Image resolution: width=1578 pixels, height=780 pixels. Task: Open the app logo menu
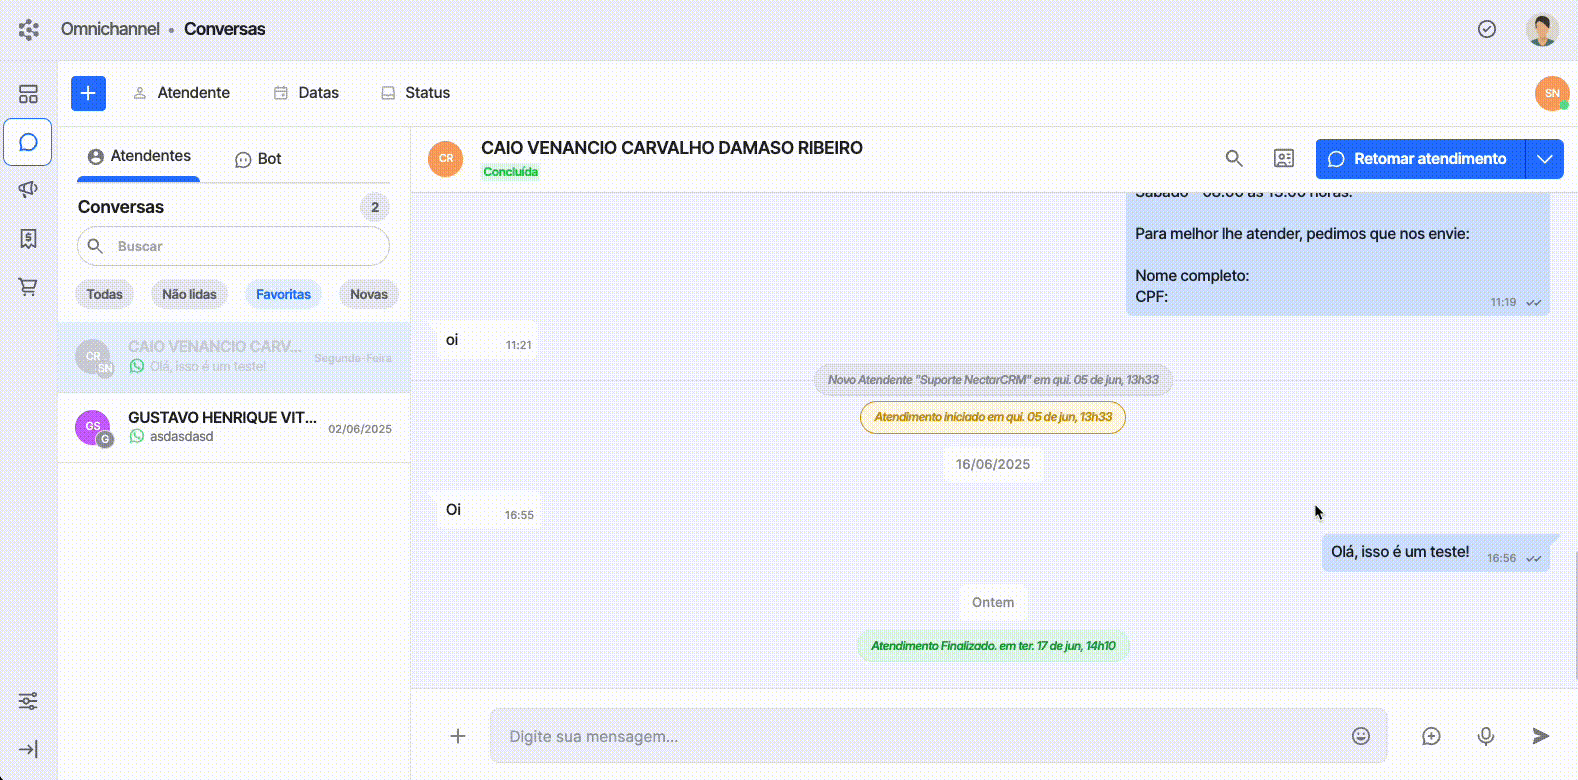29,30
